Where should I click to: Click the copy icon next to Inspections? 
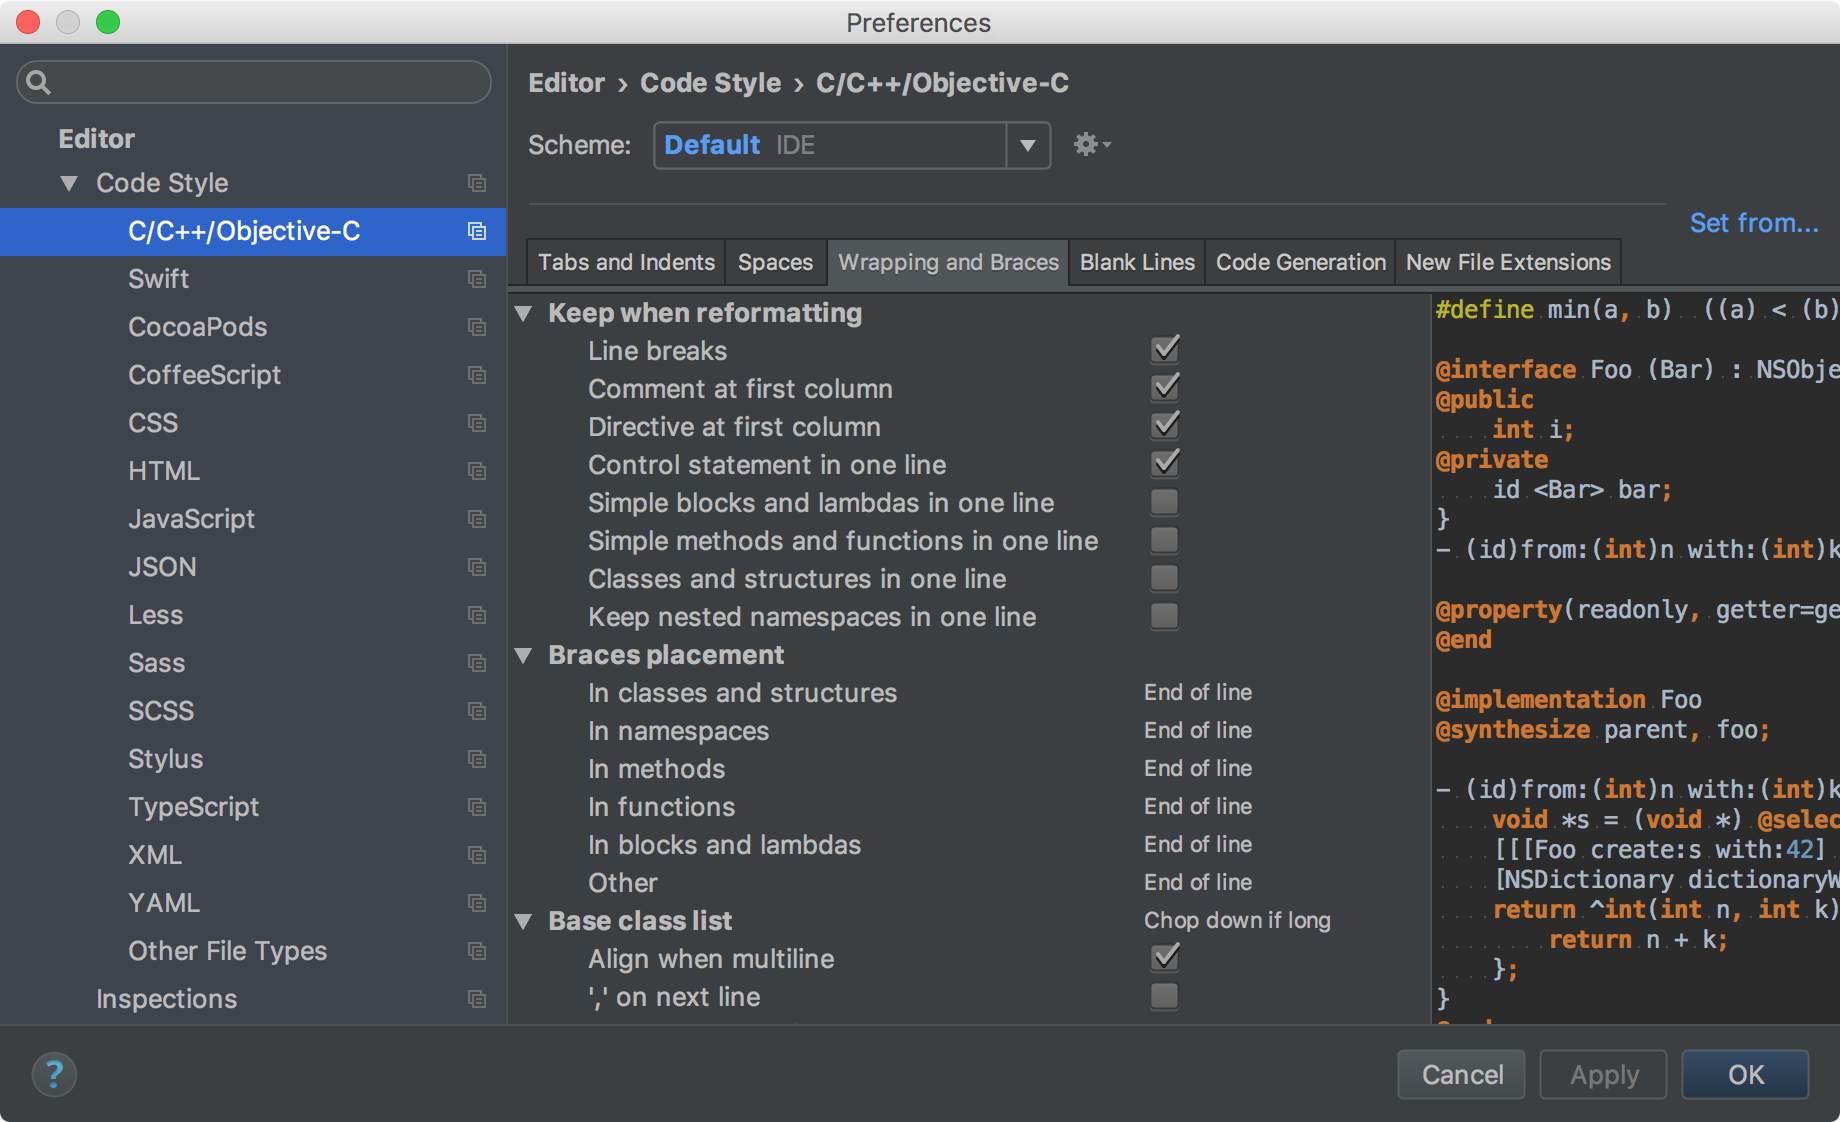tap(477, 999)
